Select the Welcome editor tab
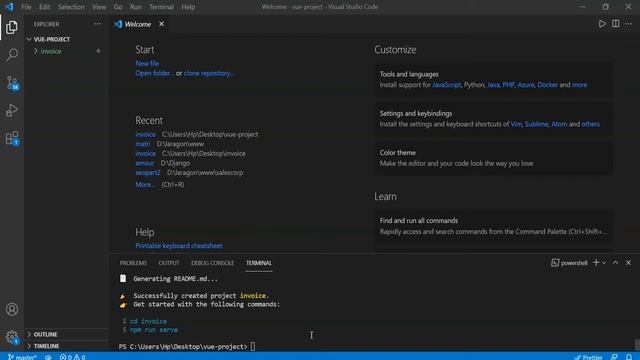This screenshot has height=360, width=640. click(x=138, y=24)
